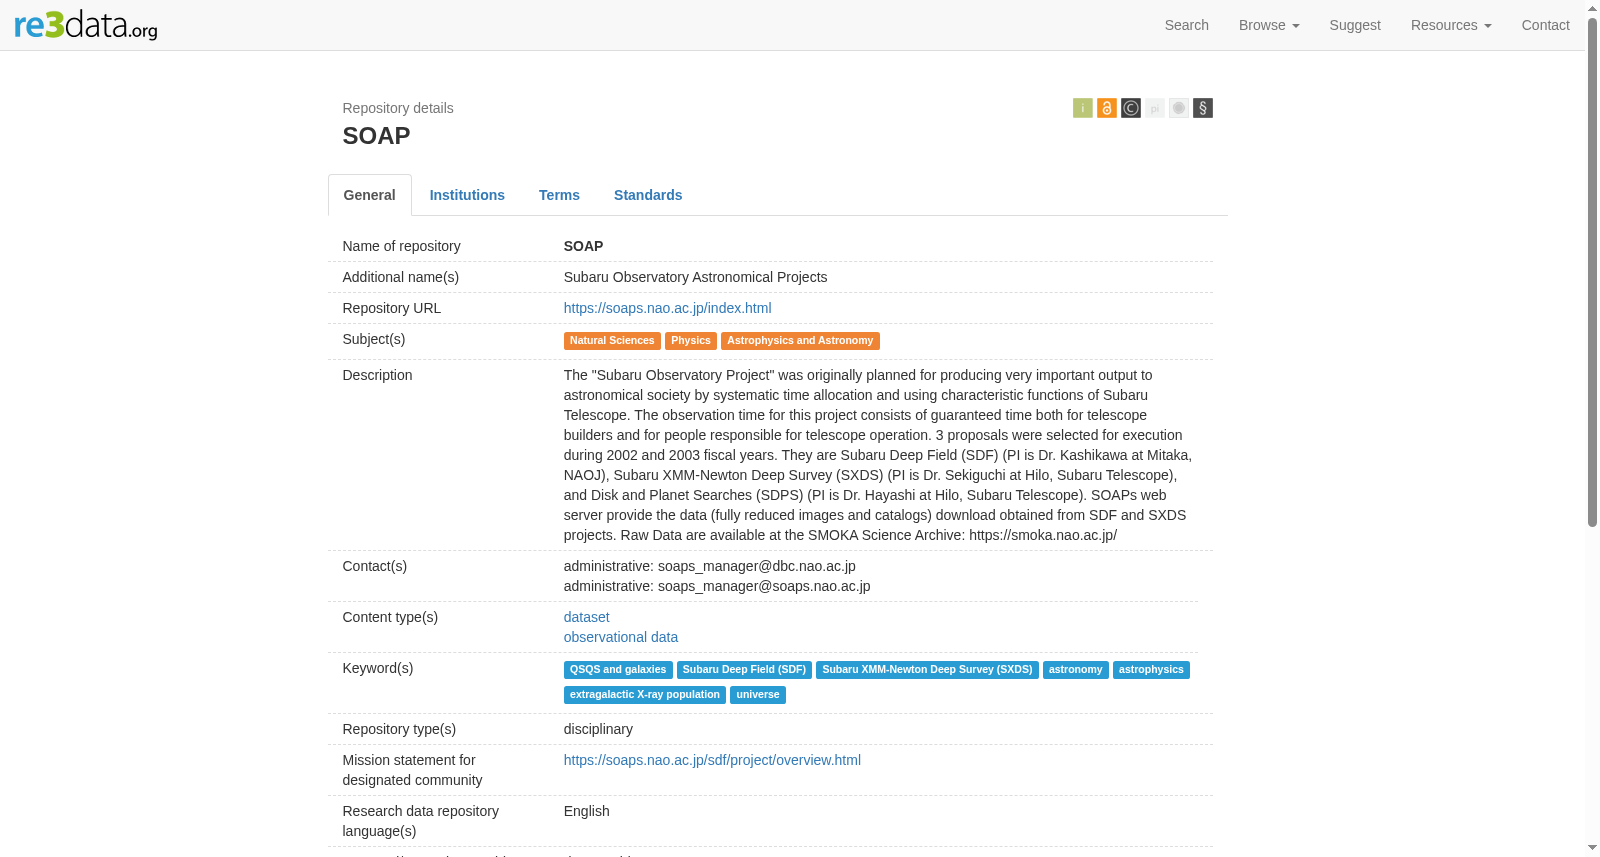Switch to the Institutions tab
The image size is (1600, 857).
tap(467, 195)
